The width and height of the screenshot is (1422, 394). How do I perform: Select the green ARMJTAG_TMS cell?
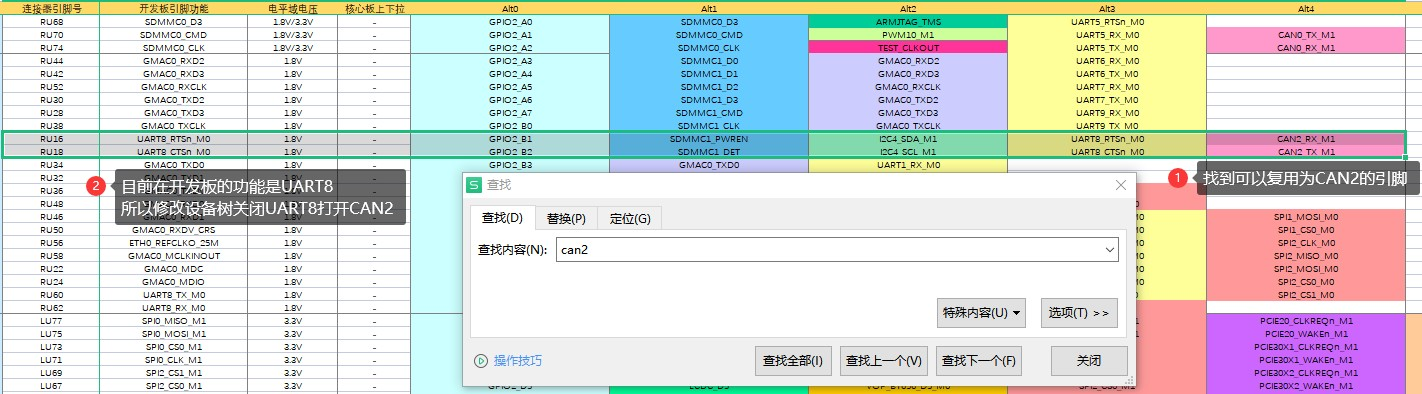click(x=908, y=21)
